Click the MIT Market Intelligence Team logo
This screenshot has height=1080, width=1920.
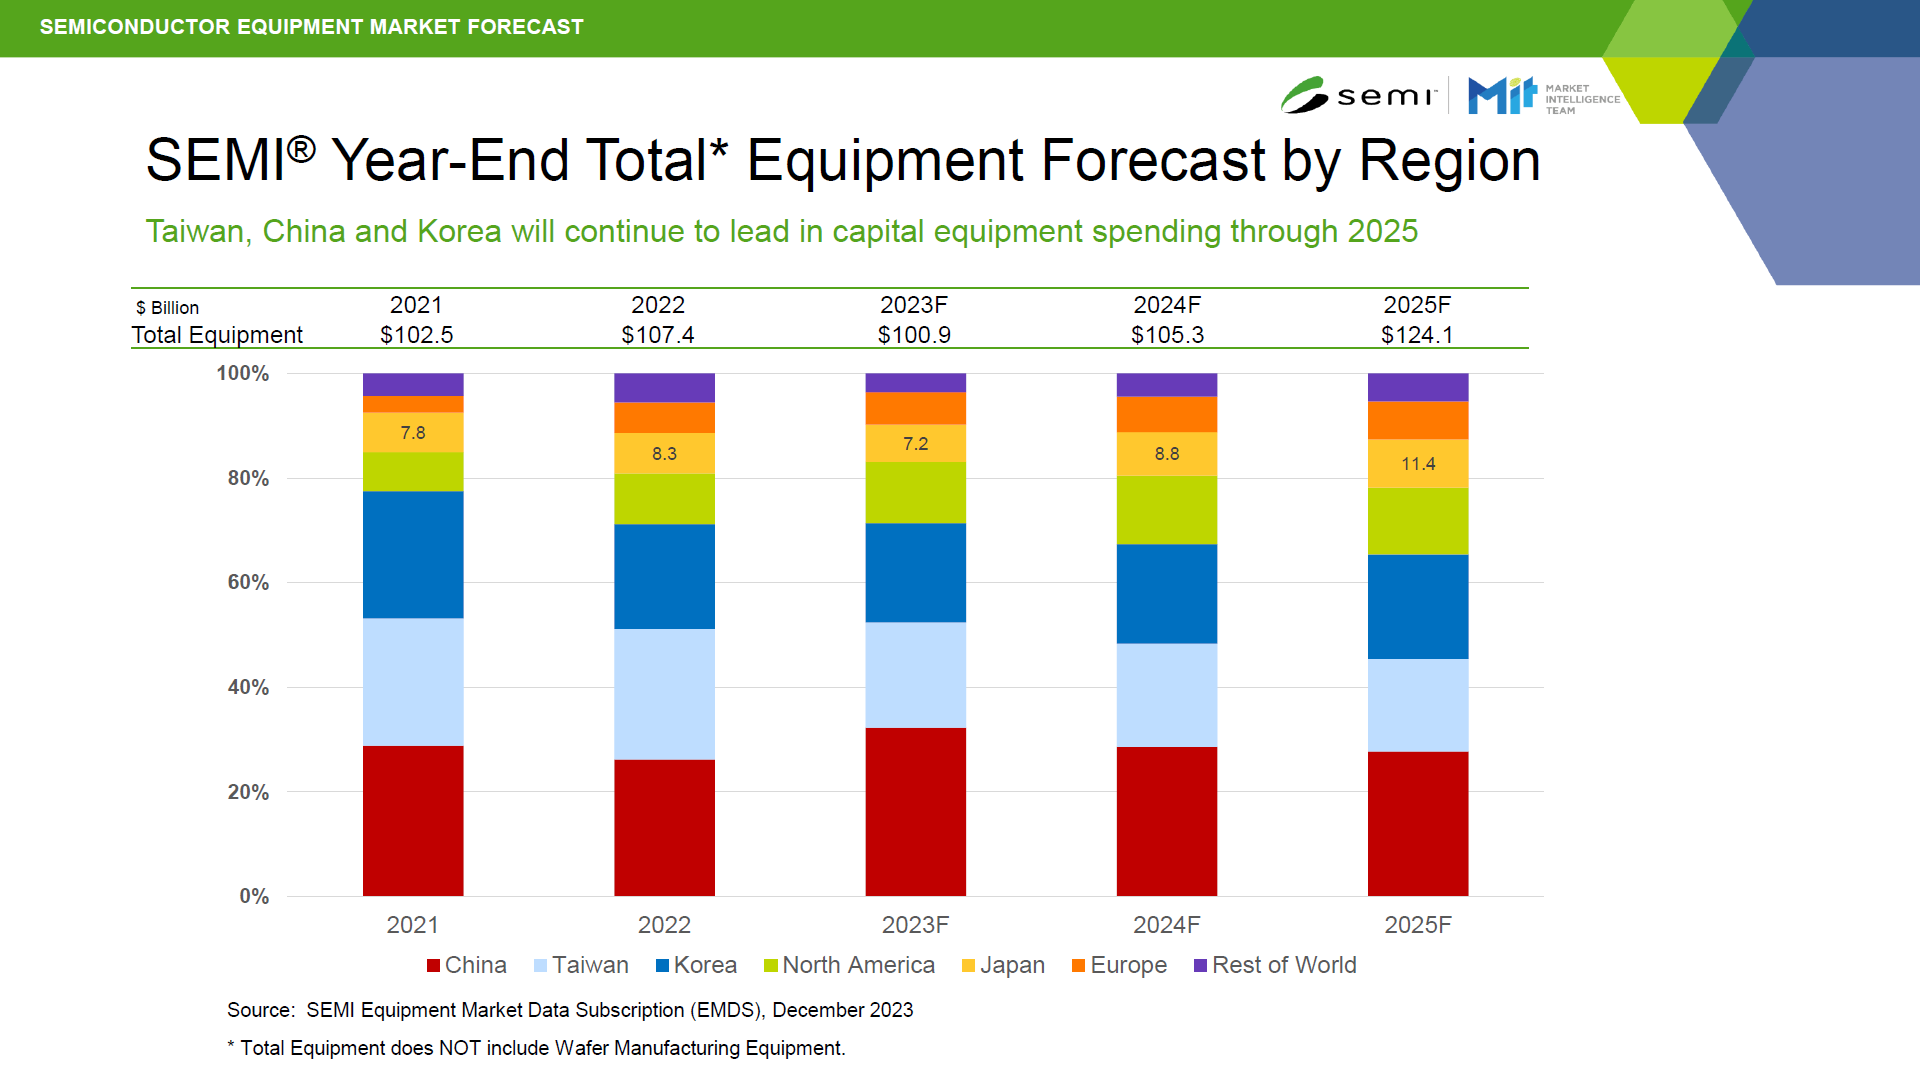pos(1544,96)
